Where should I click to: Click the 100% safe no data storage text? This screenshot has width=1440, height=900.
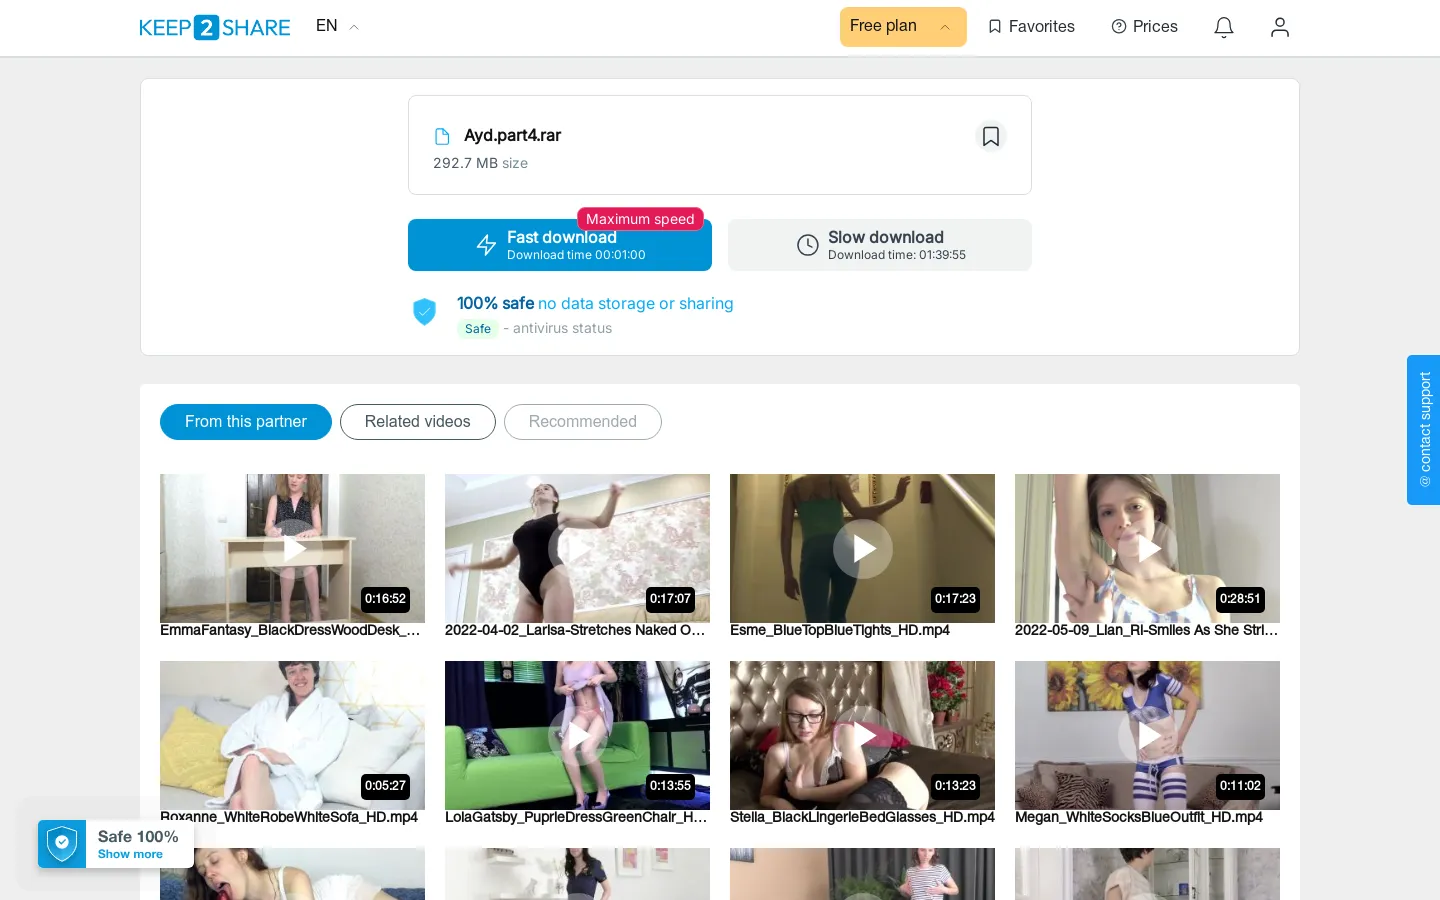pyautogui.click(x=595, y=303)
